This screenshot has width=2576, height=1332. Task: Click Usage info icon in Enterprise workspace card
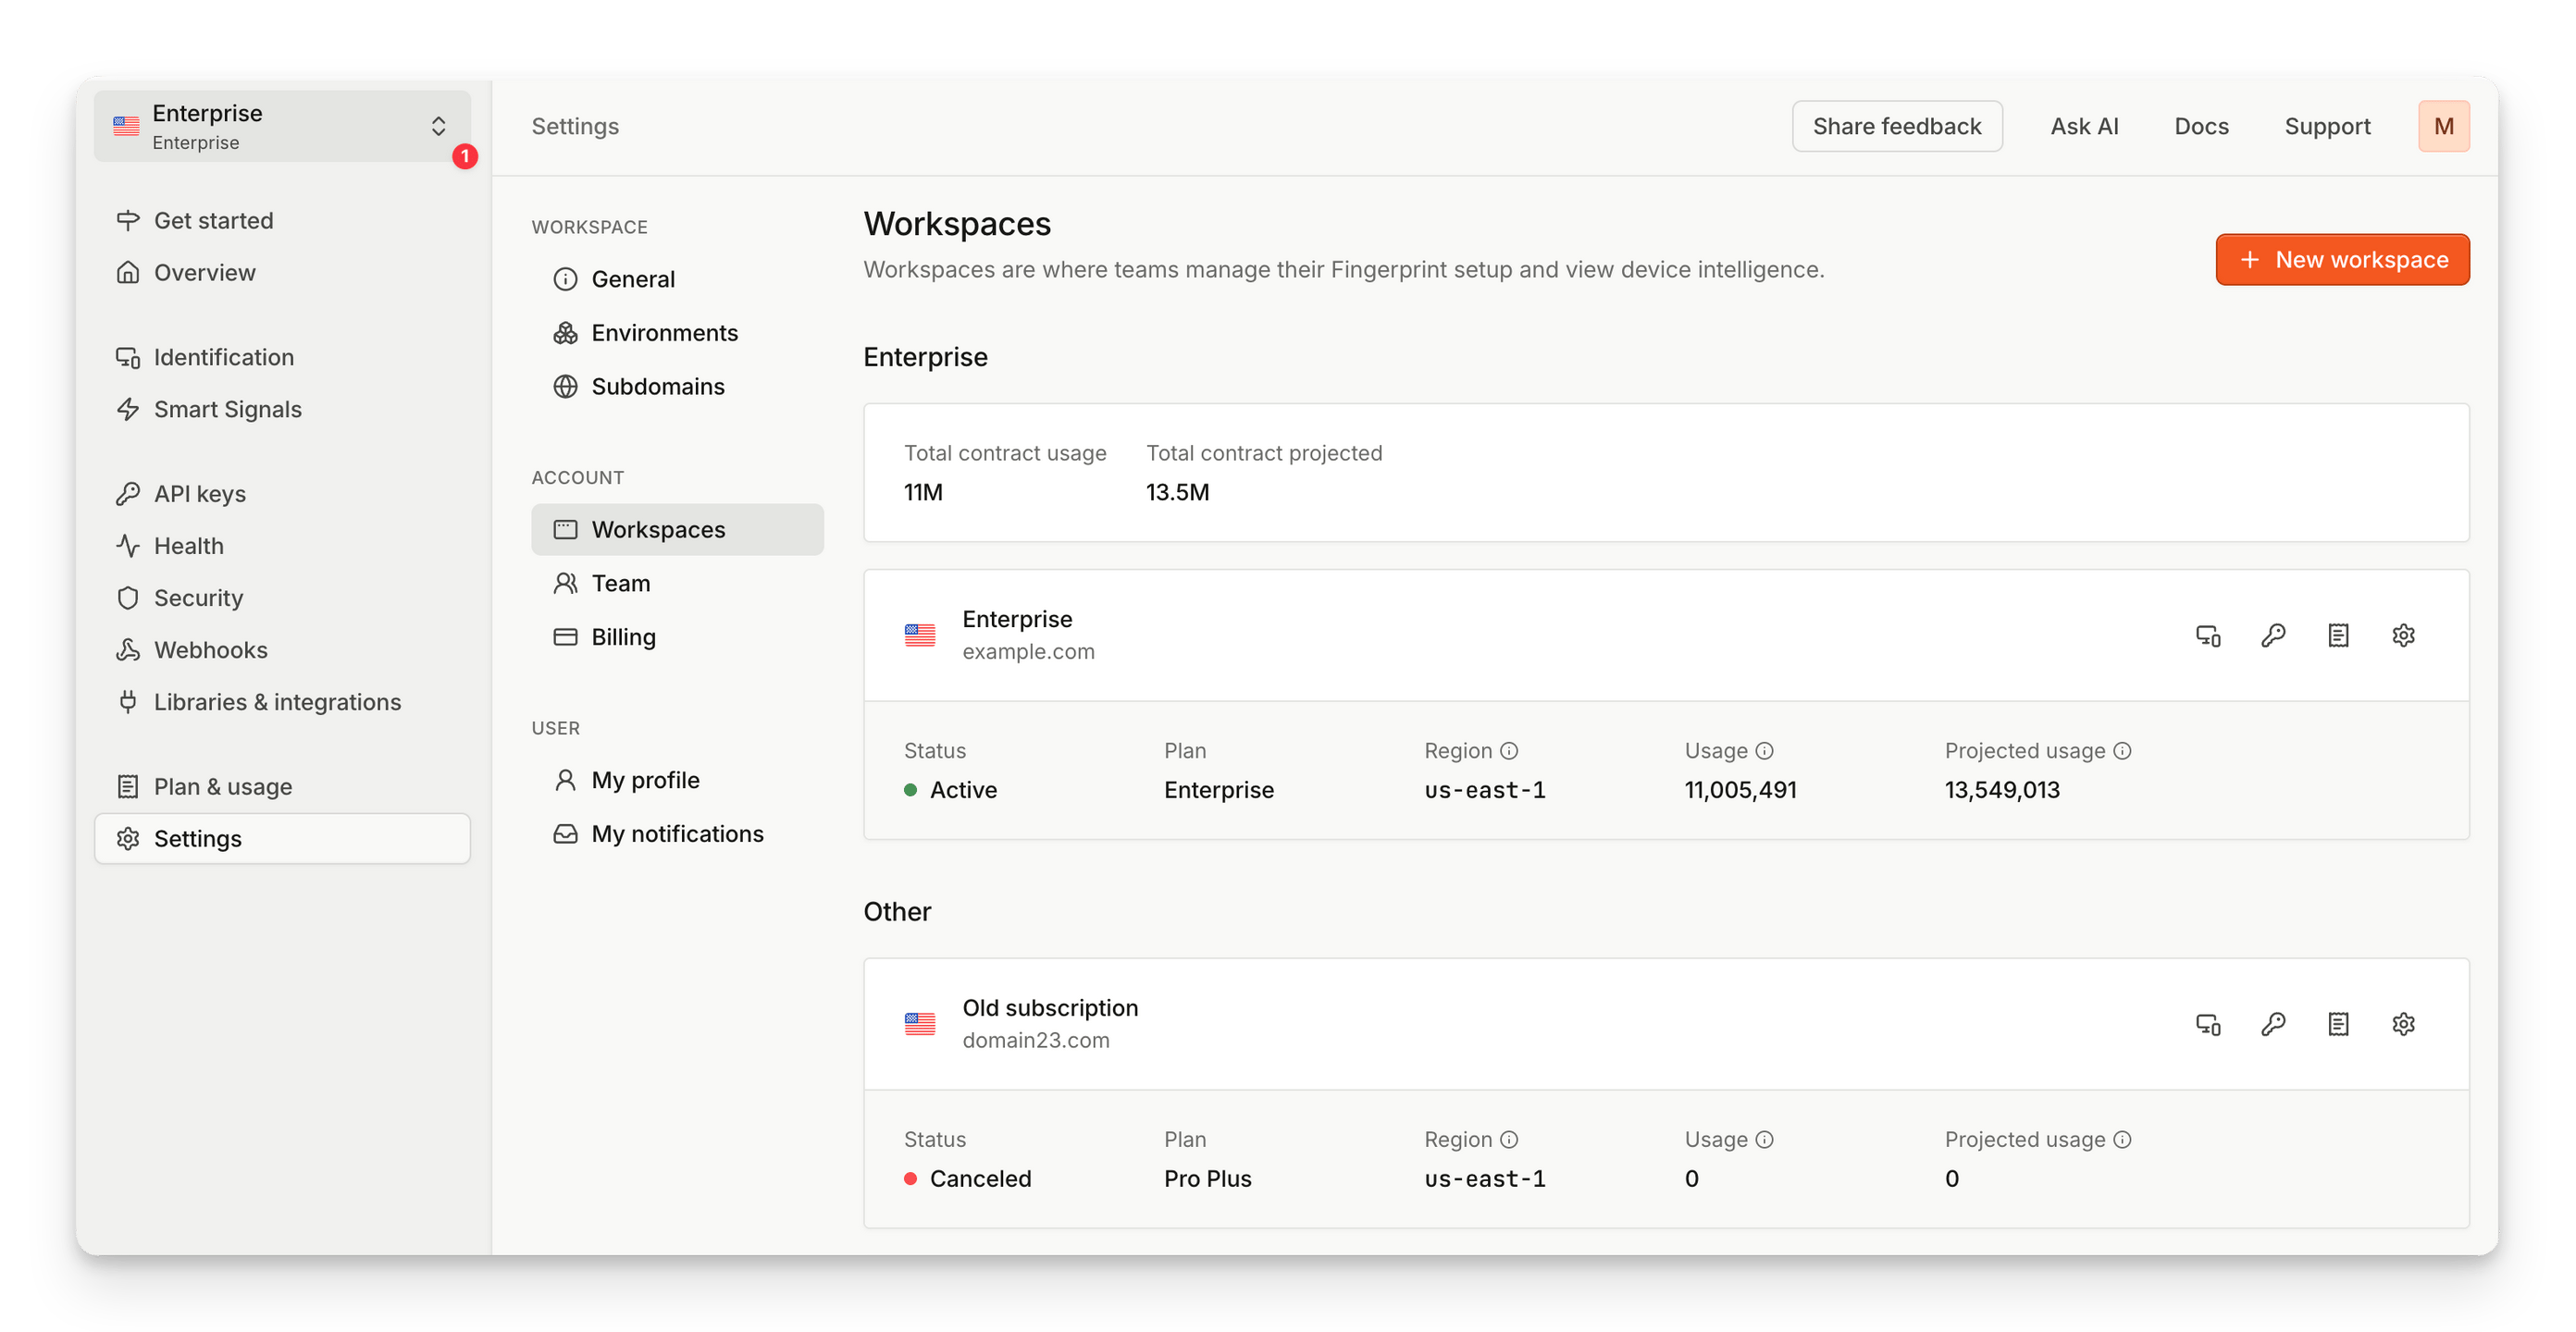[x=1764, y=751]
